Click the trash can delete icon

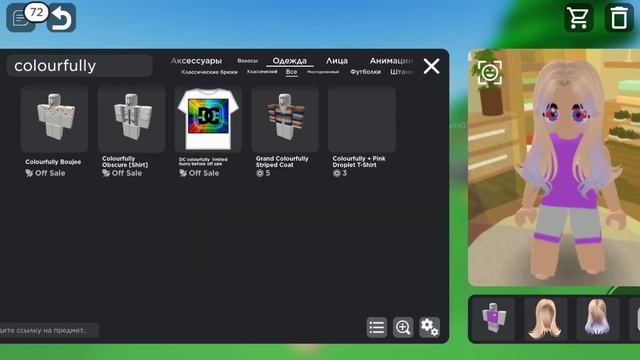pos(619,18)
